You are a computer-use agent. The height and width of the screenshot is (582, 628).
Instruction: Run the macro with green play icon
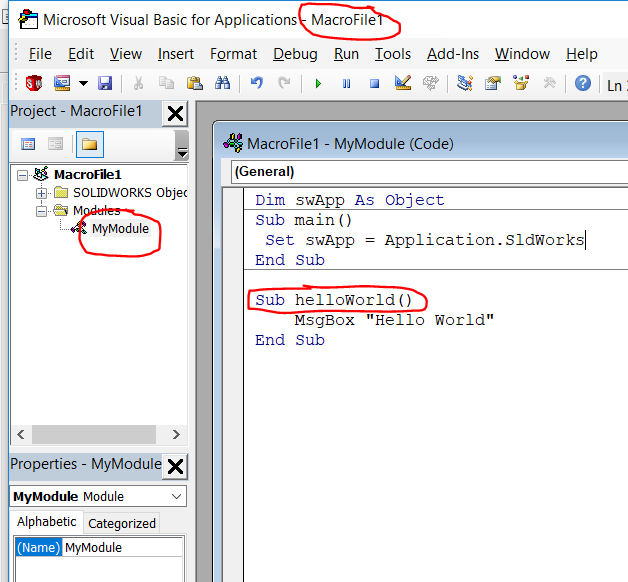318,83
